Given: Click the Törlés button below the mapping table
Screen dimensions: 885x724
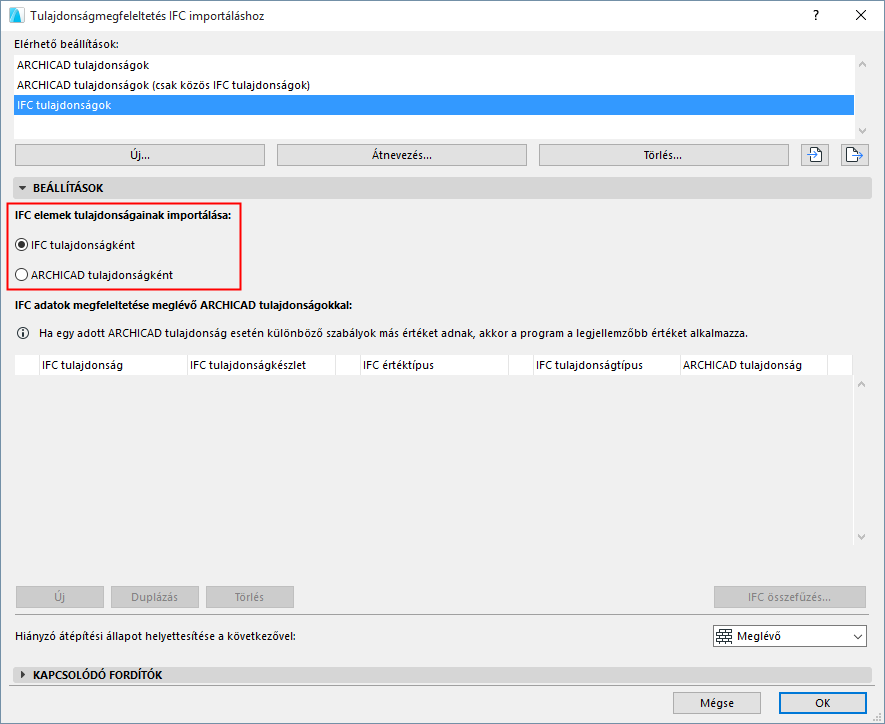Looking at the screenshot, I should tap(249, 596).
